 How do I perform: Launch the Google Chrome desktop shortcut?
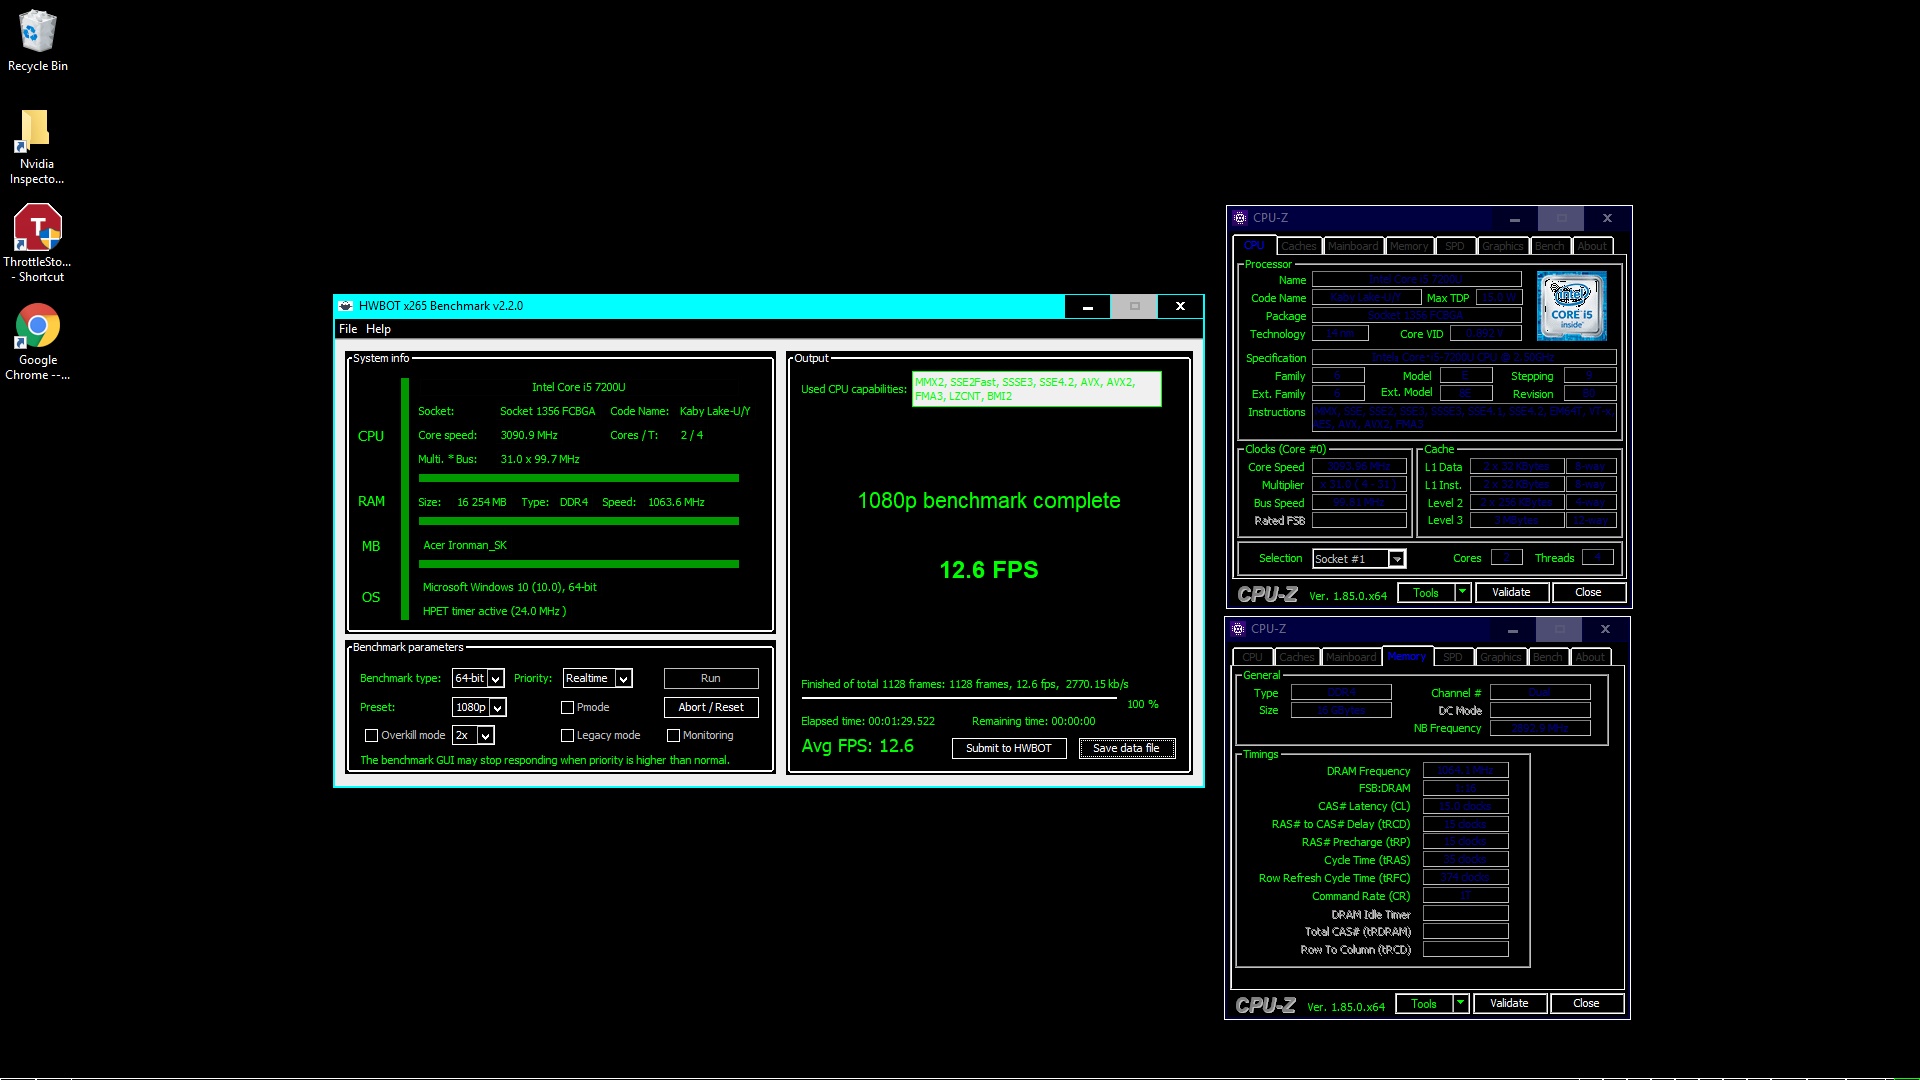(x=37, y=342)
